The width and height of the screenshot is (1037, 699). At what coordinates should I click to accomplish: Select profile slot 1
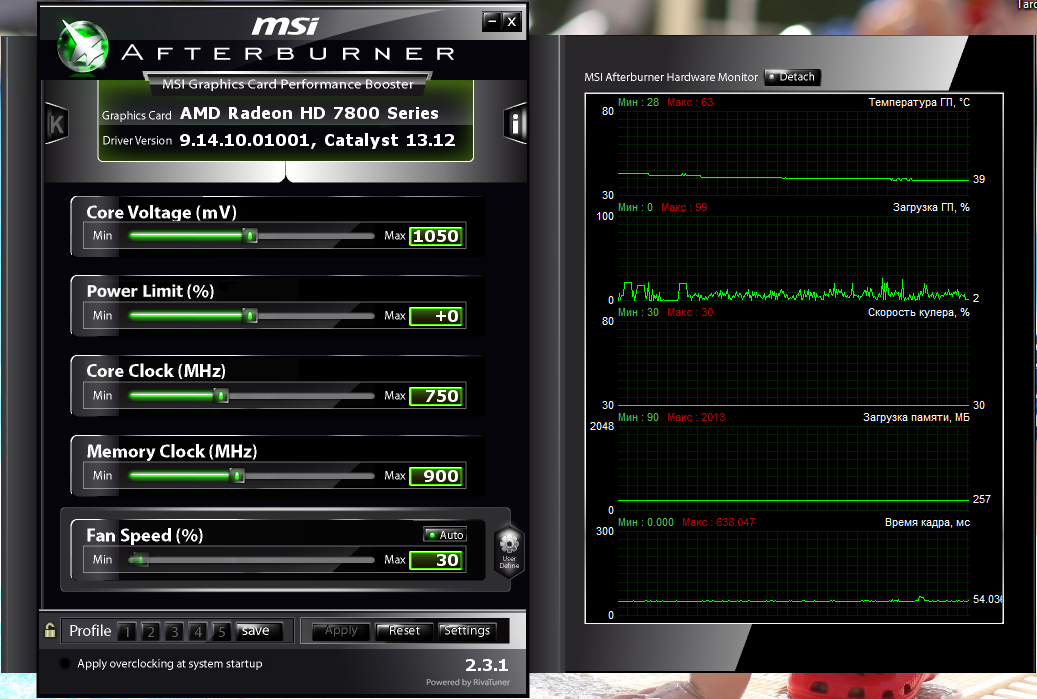128,632
